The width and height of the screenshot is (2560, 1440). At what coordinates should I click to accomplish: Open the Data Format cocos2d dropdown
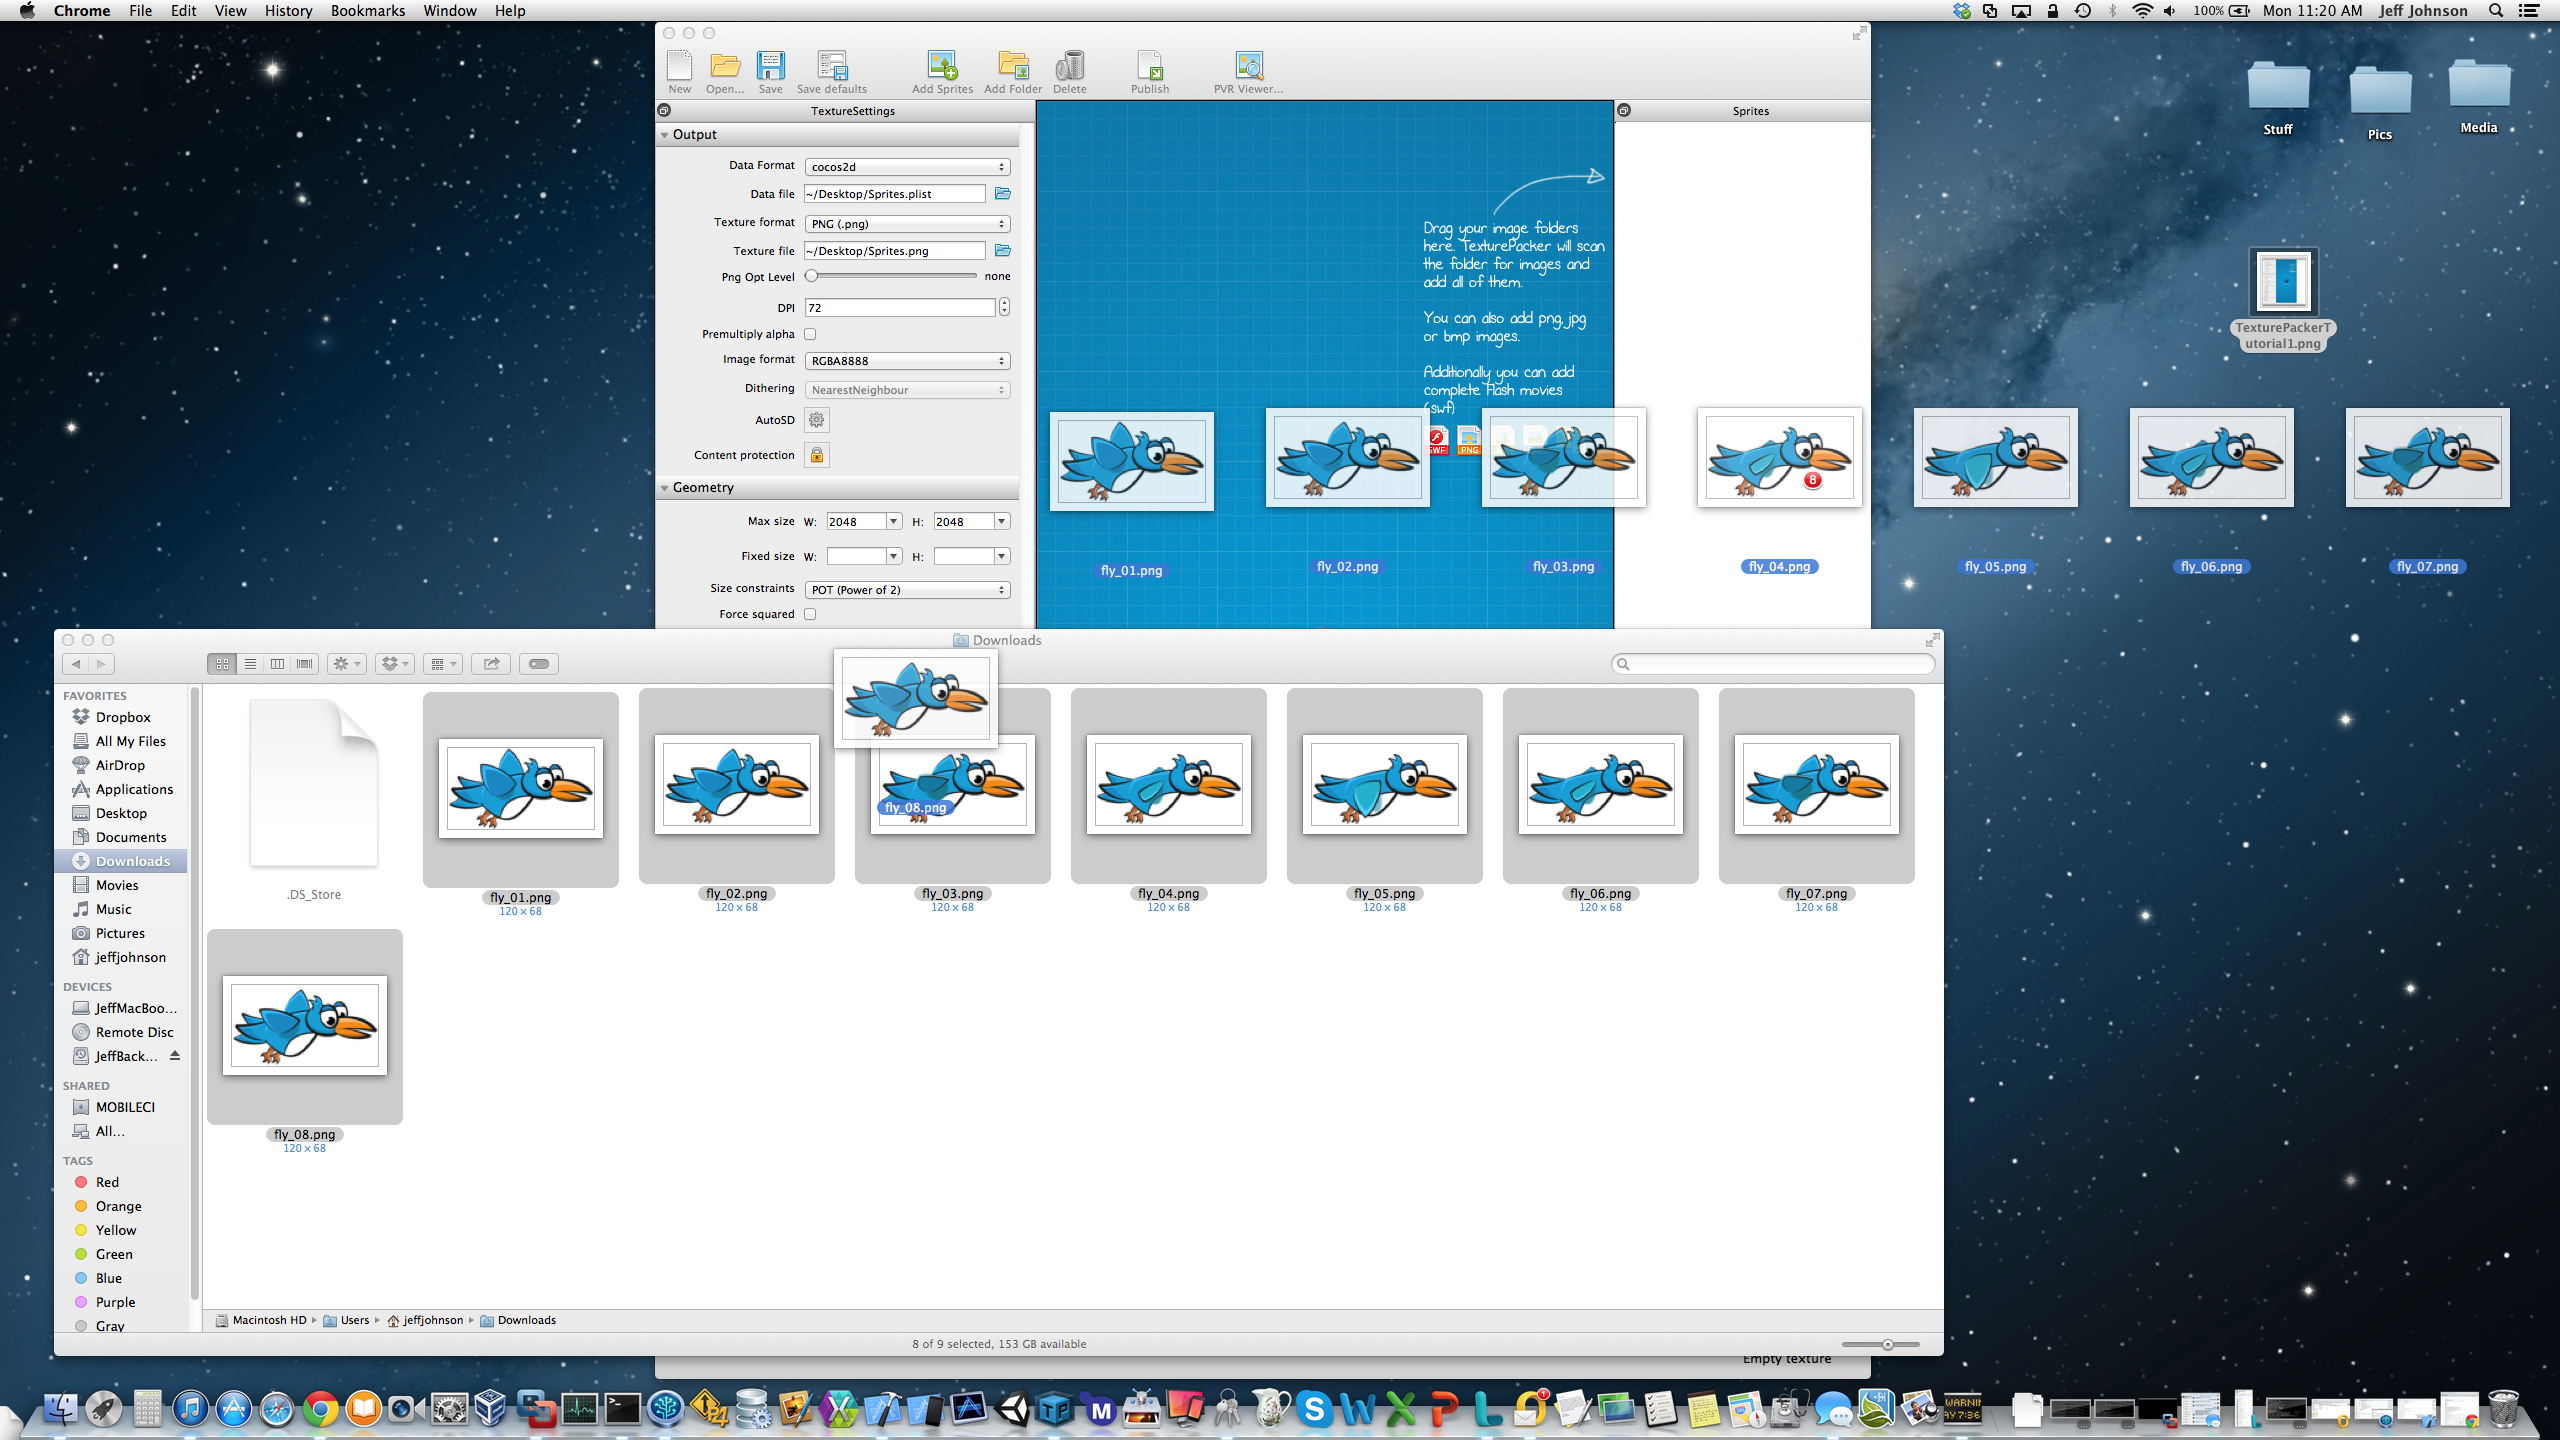coord(907,167)
